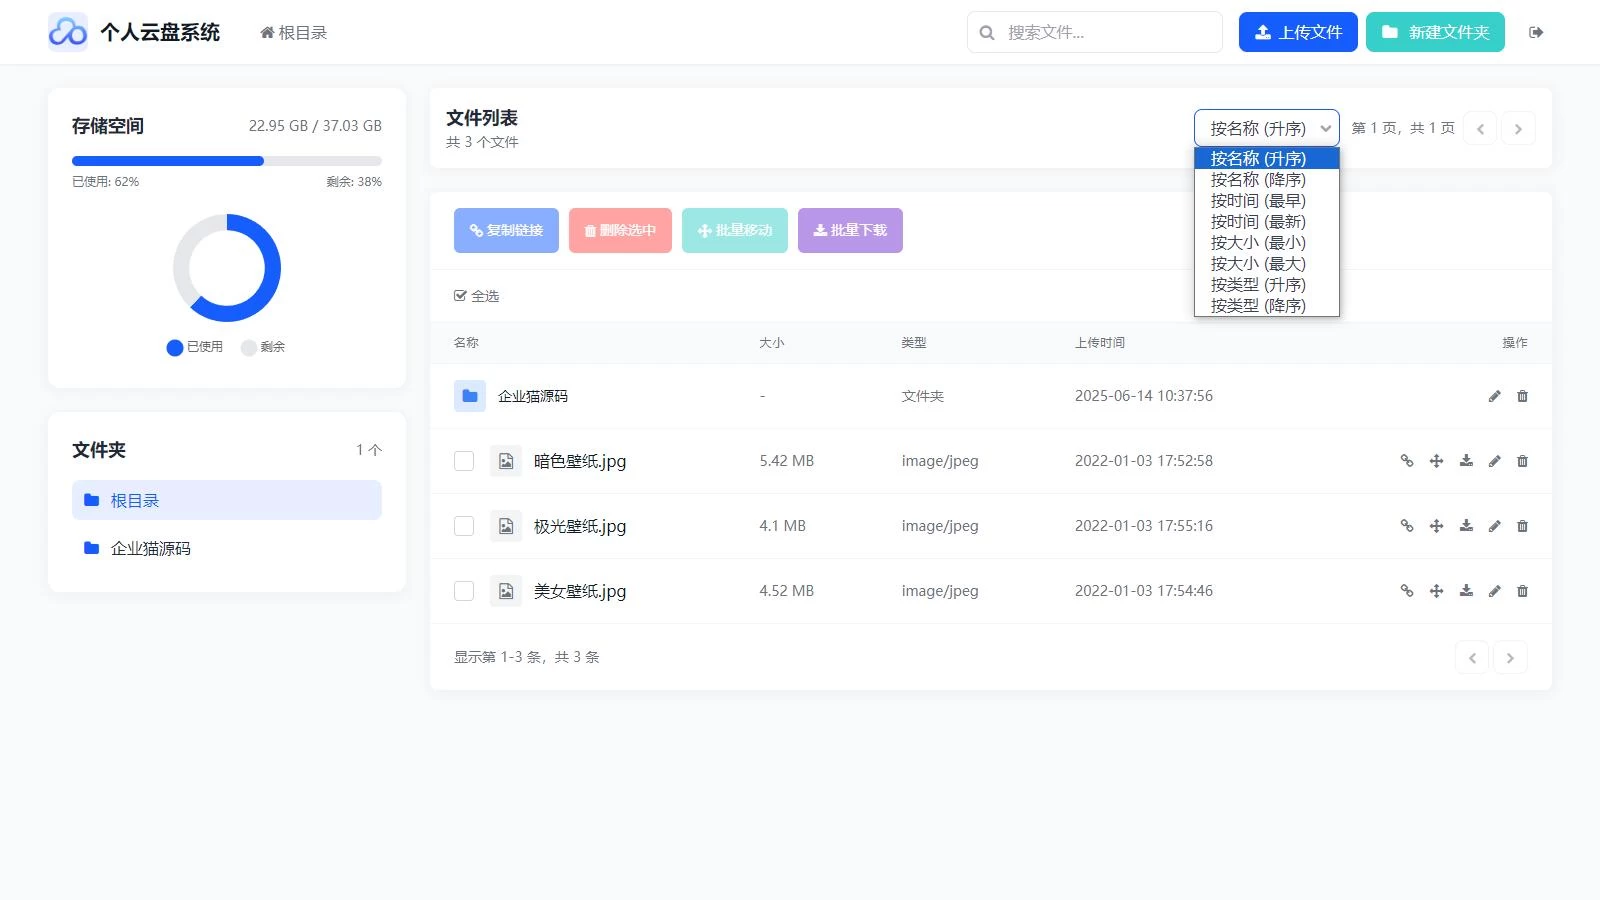Click pencil edit icon for 企业猫源码 folder
This screenshot has height=900, width=1600.
1494,396
